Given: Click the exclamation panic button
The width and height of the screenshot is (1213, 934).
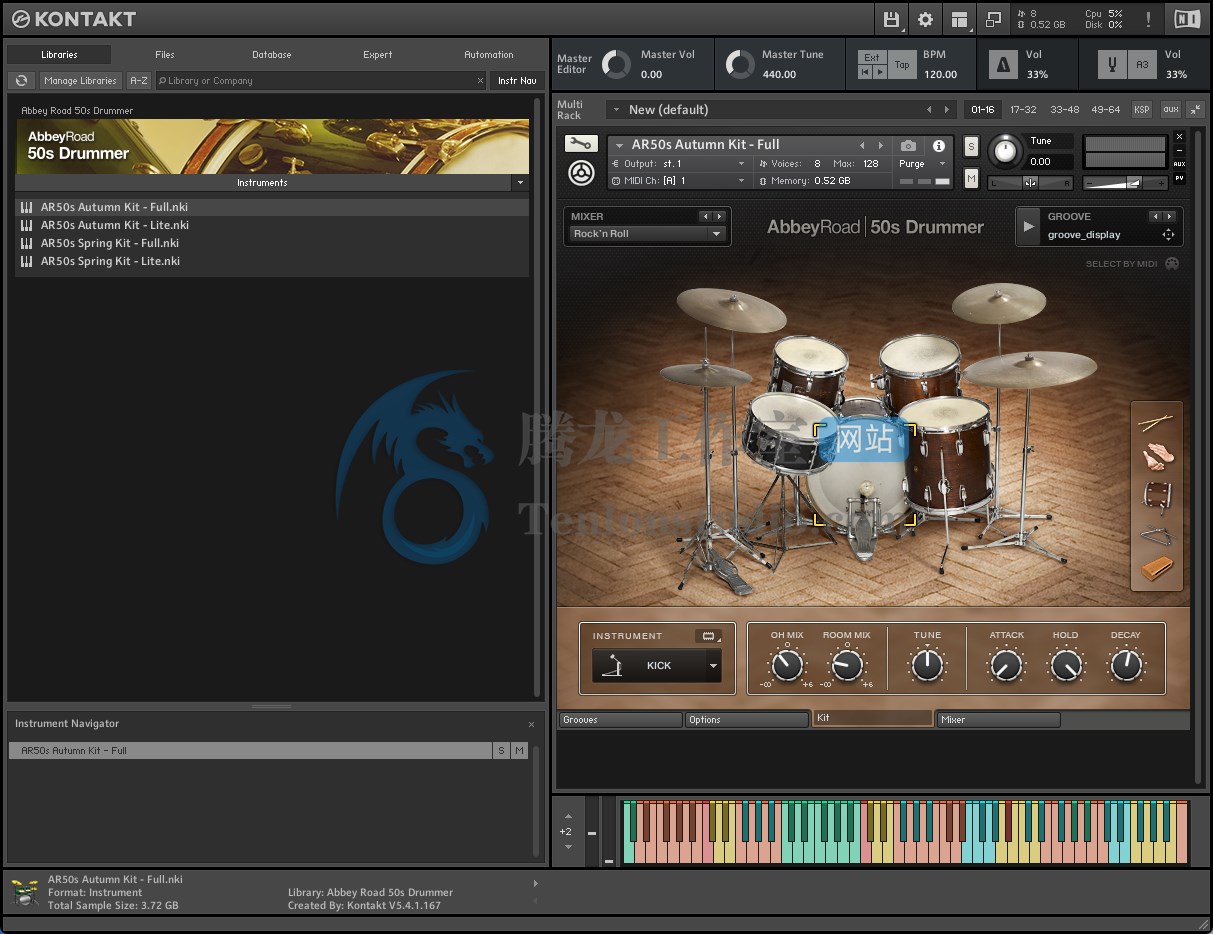Looking at the screenshot, I should 1148,19.
